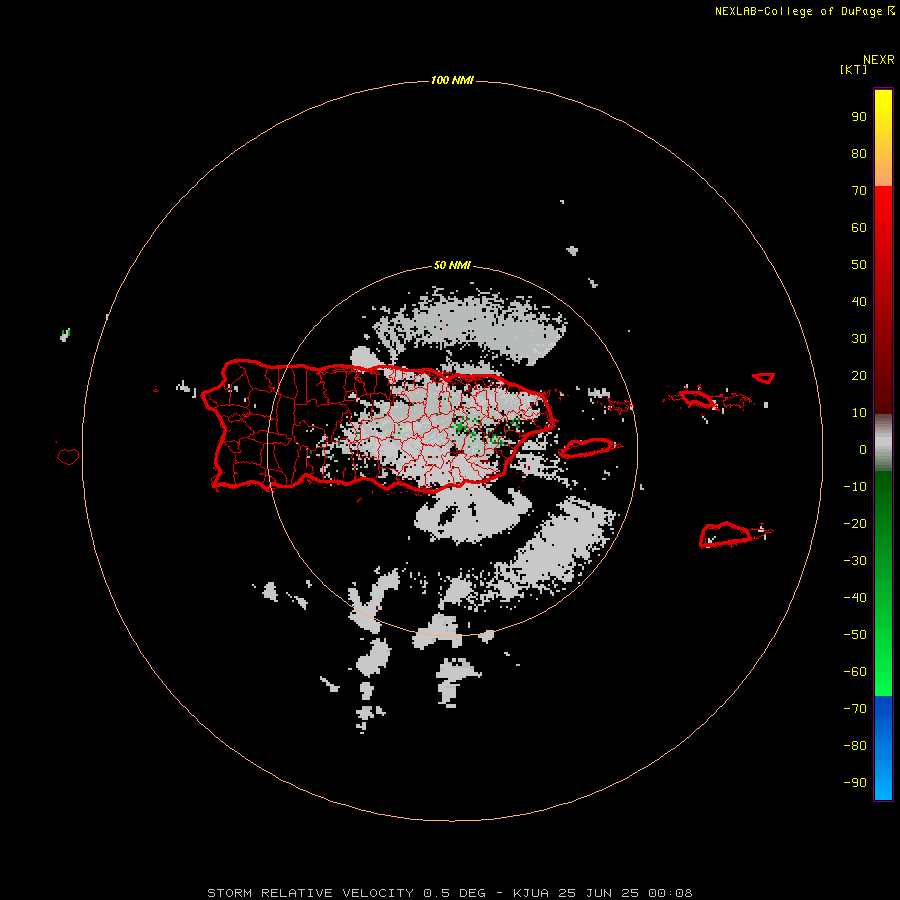This screenshot has width=900, height=900.
Task: Click the -30 value on the velocity scale
Action: (855, 561)
